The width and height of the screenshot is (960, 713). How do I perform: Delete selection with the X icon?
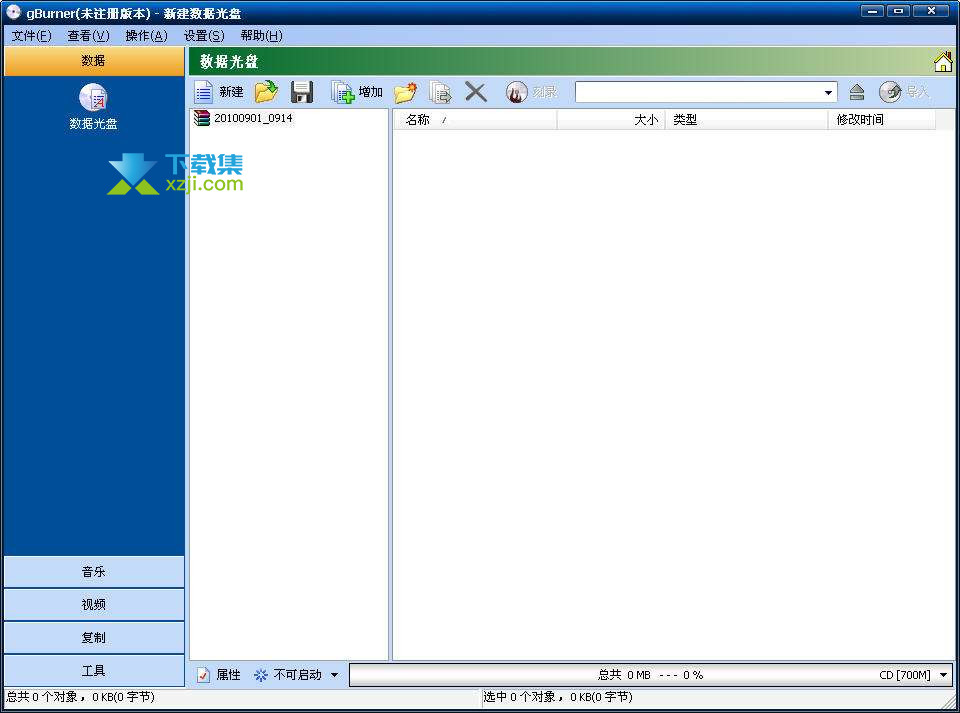[x=476, y=92]
